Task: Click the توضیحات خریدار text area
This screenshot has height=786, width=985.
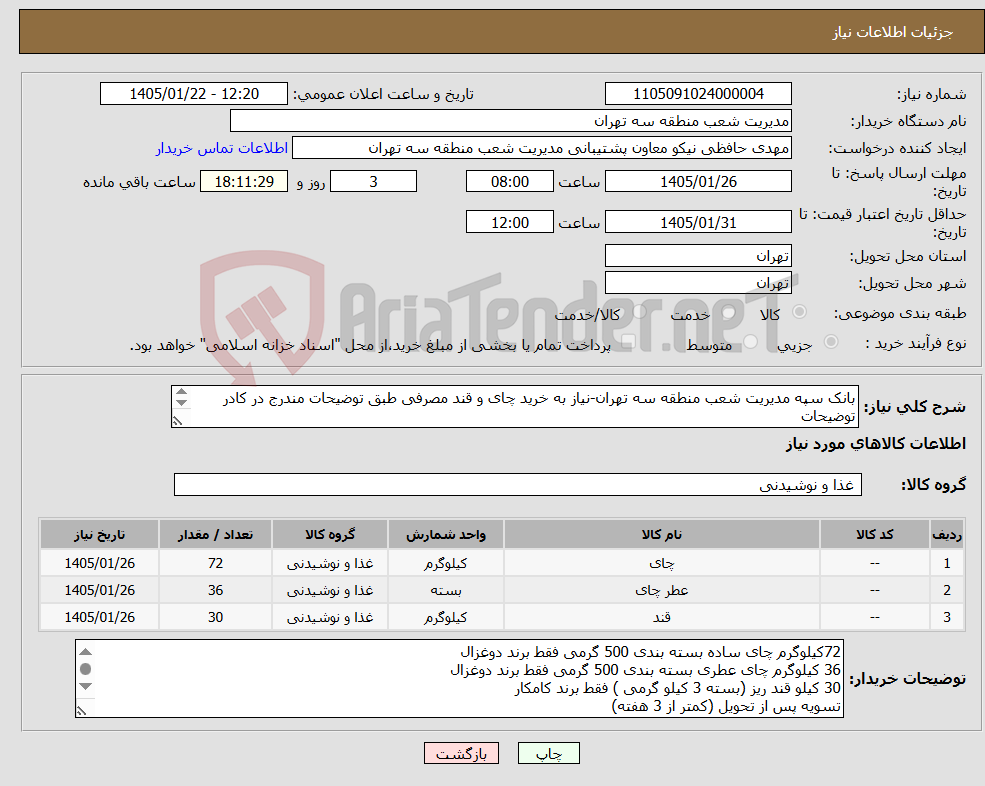Action: (459, 679)
